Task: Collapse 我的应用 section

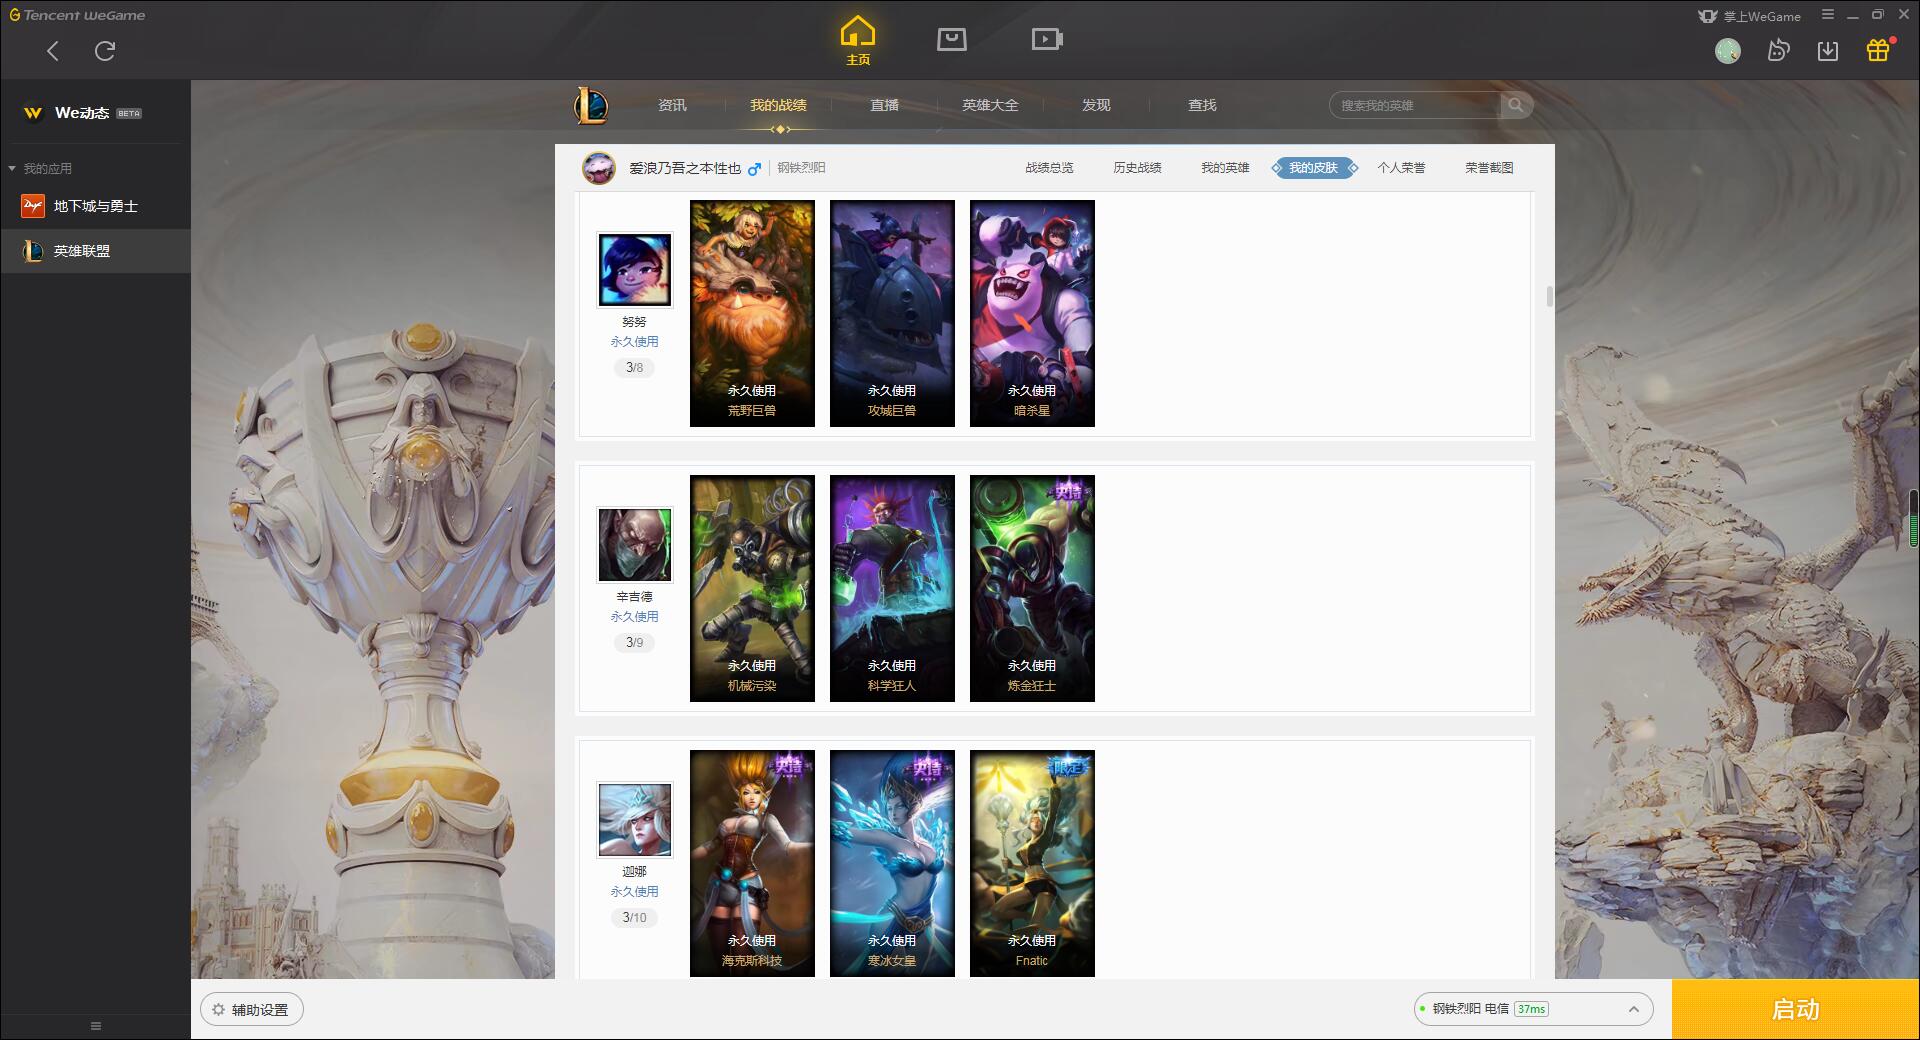Action: (40, 168)
